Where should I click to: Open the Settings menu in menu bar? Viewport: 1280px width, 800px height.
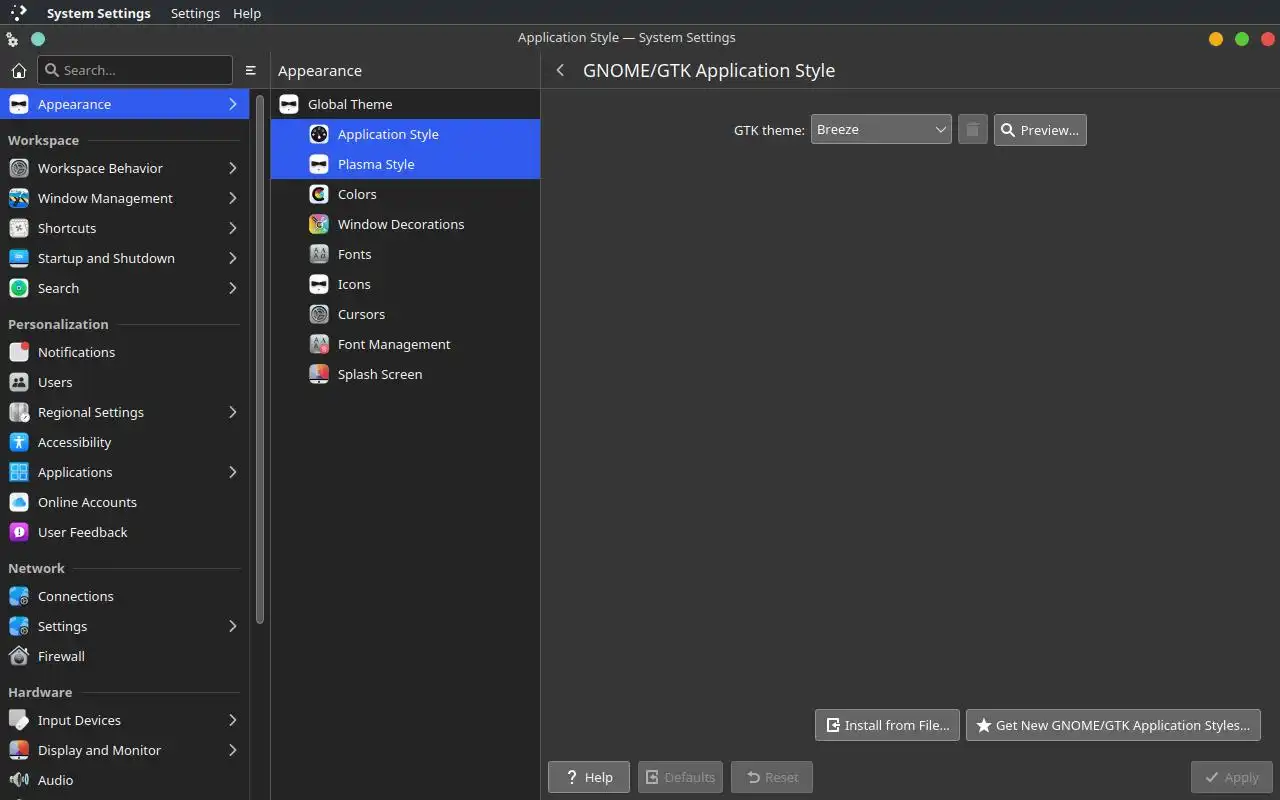point(195,13)
